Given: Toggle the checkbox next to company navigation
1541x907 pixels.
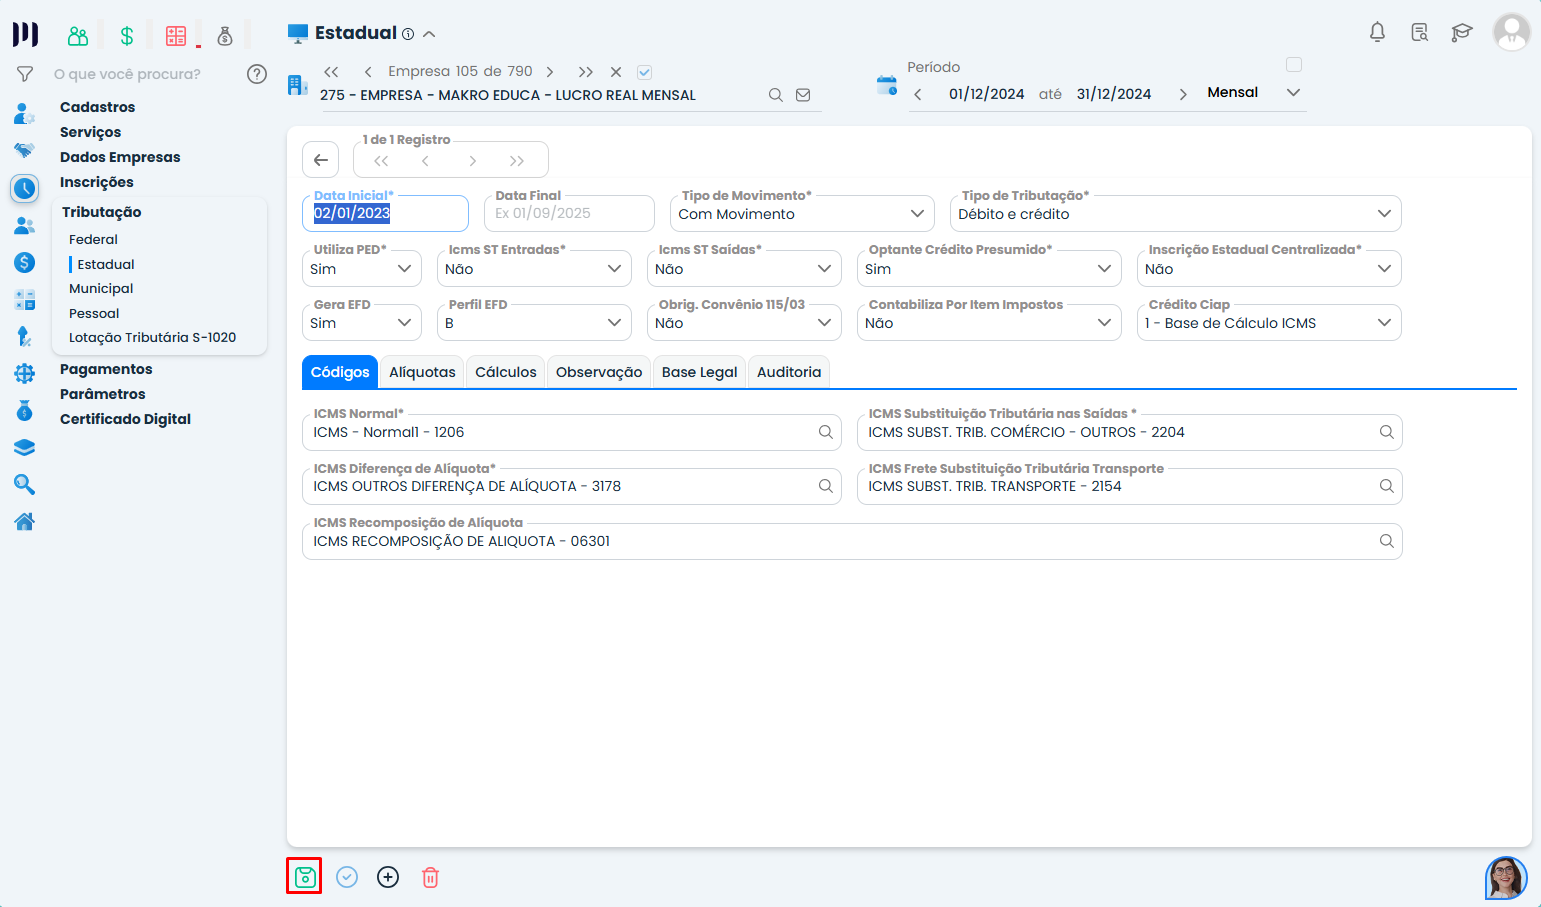Looking at the screenshot, I should point(645,72).
